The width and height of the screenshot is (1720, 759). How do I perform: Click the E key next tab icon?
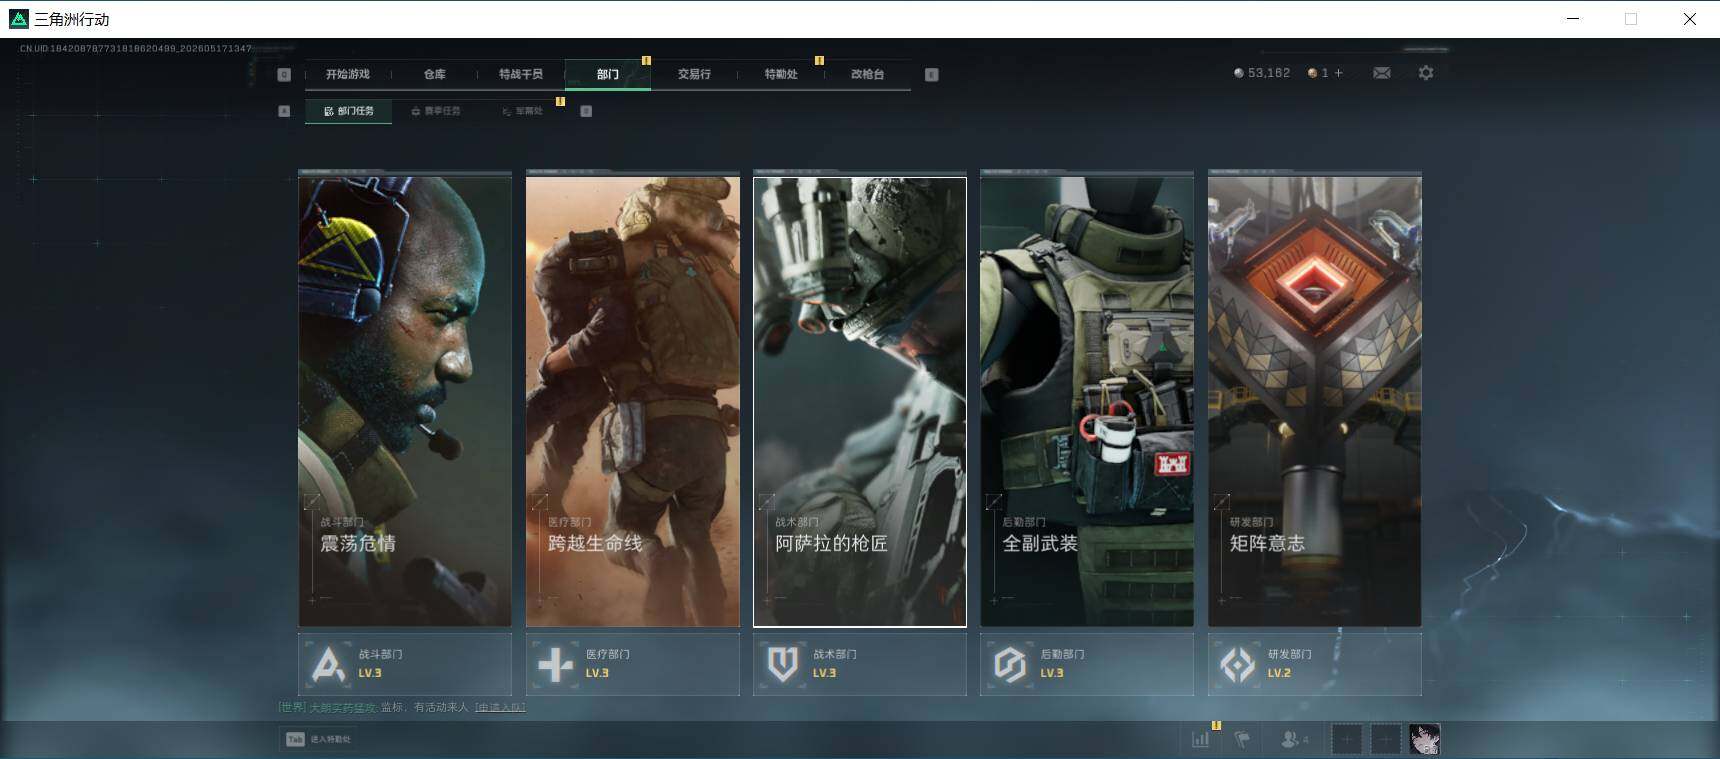931,74
